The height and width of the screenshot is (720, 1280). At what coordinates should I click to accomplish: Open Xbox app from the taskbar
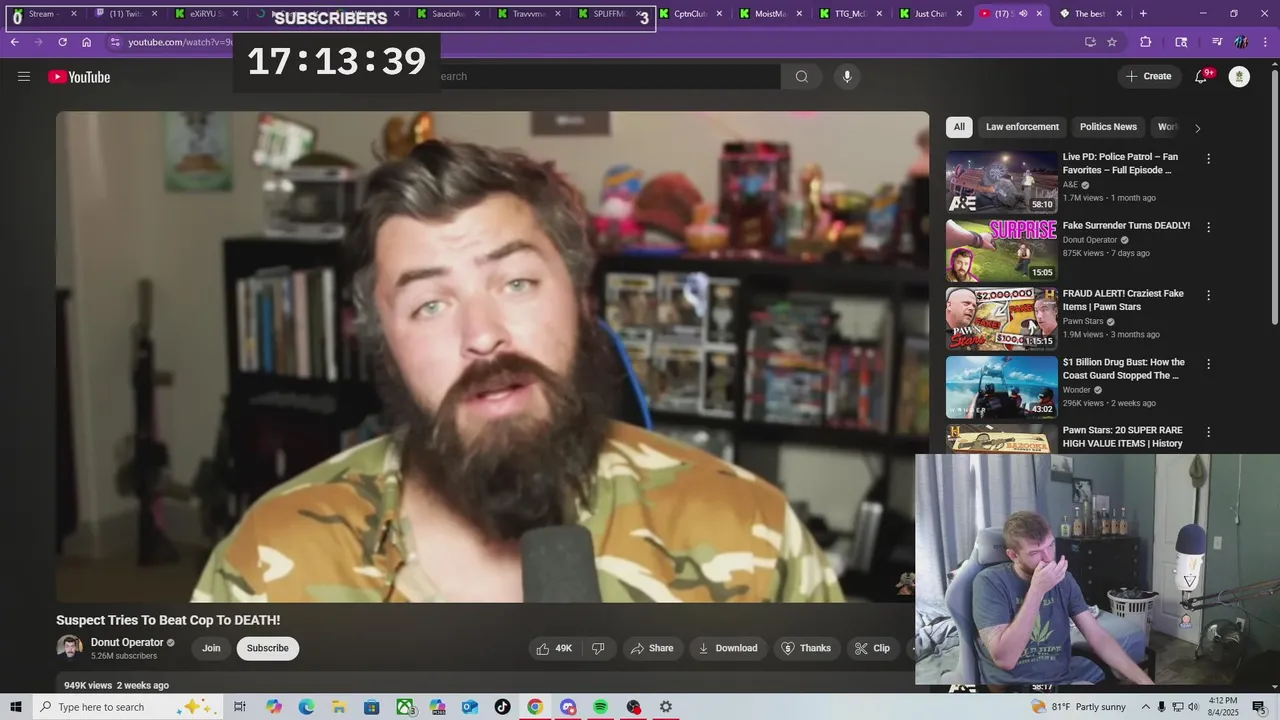[x=405, y=707]
